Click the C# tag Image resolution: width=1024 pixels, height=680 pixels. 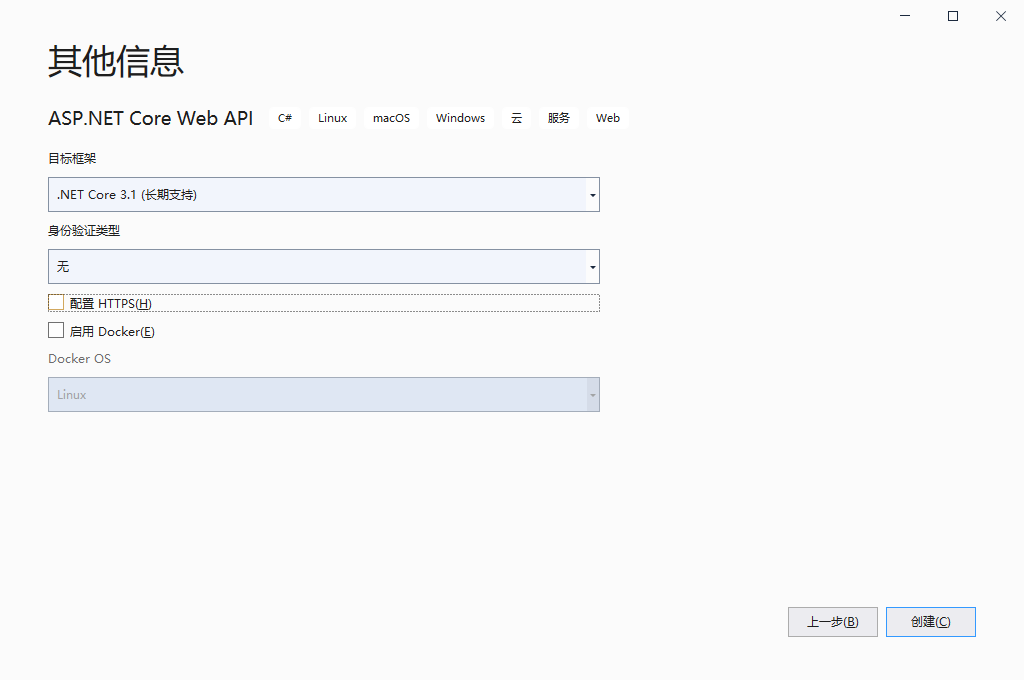coord(285,118)
